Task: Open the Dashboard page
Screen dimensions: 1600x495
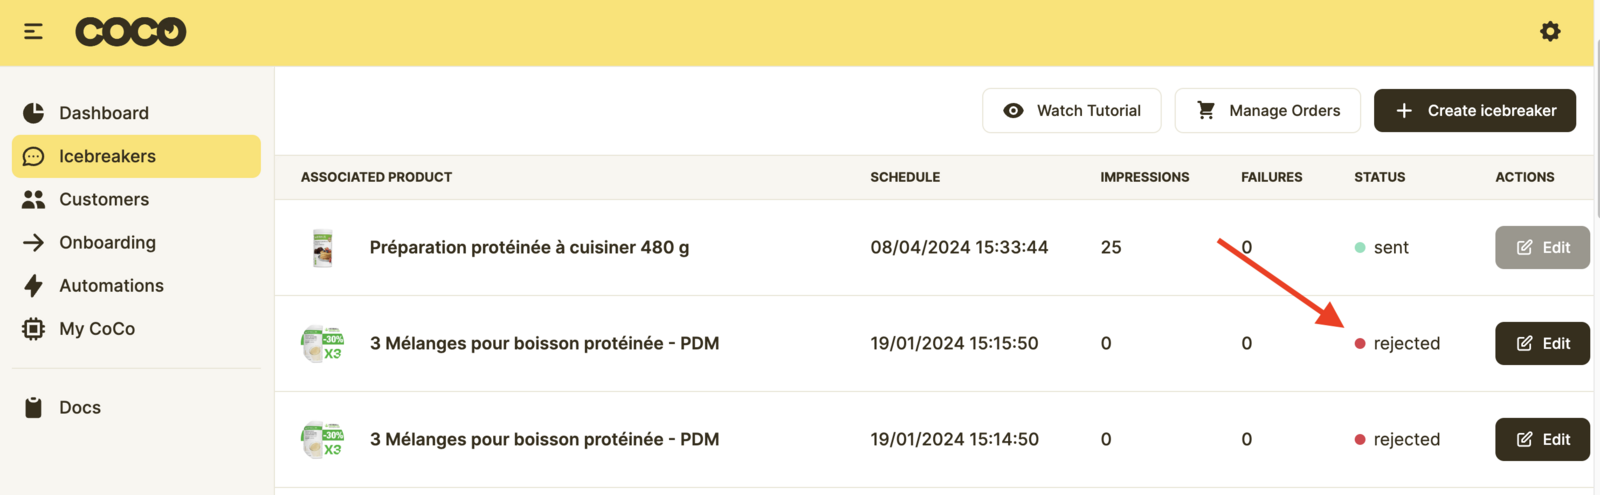Action: 103,113
